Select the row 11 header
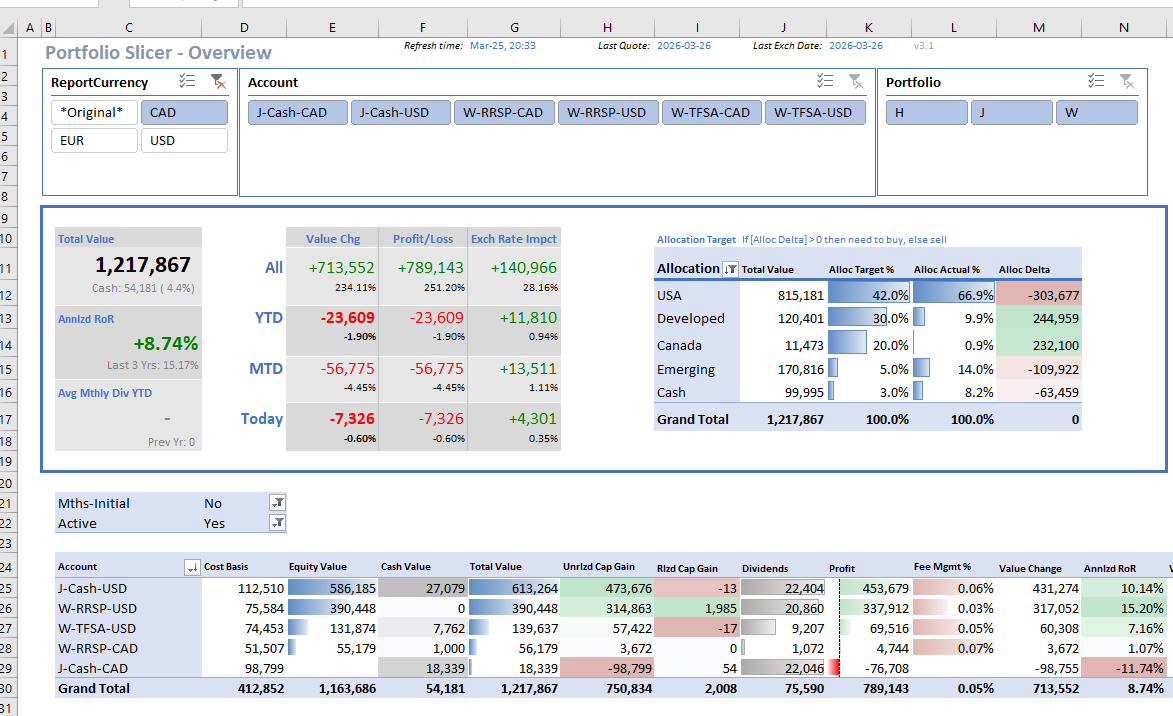Screen dimensions: 1173x716 point(8,268)
